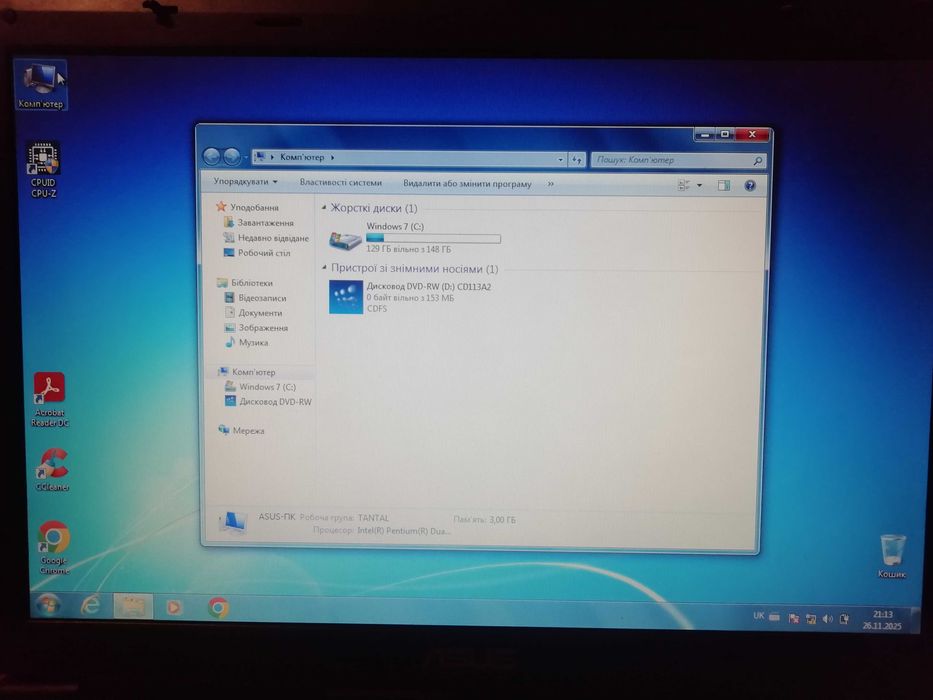Open recent pages dropdown near forward arrow

pyautogui.click(x=245, y=158)
